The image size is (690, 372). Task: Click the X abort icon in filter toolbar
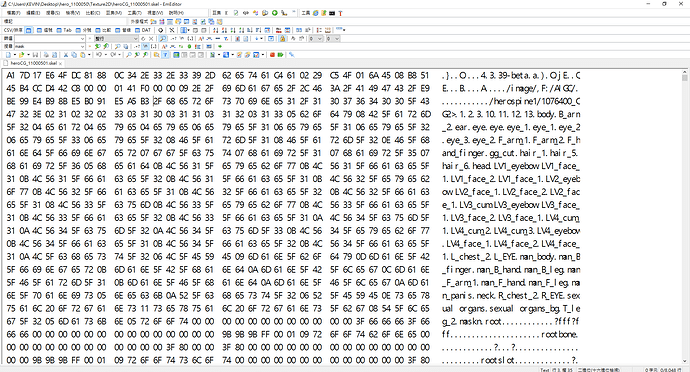(x=151, y=38)
